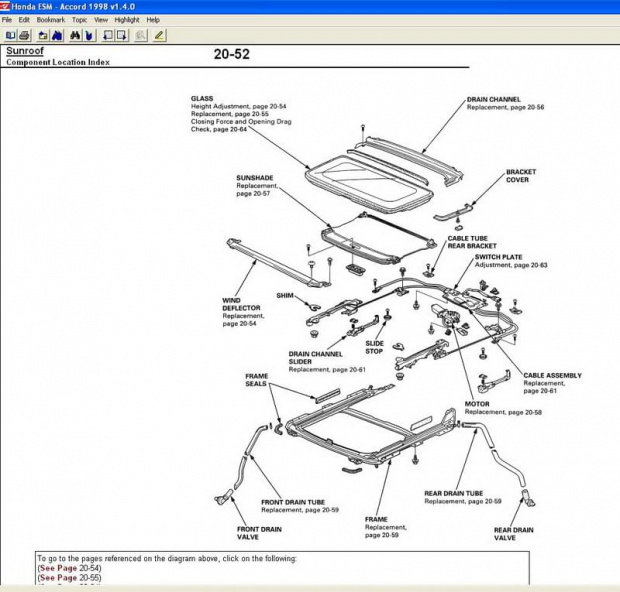The width and height of the screenshot is (620, 592).
Task: Click the FRAME SEALS label
Action: pyautogui.click(x=256, y=380)
